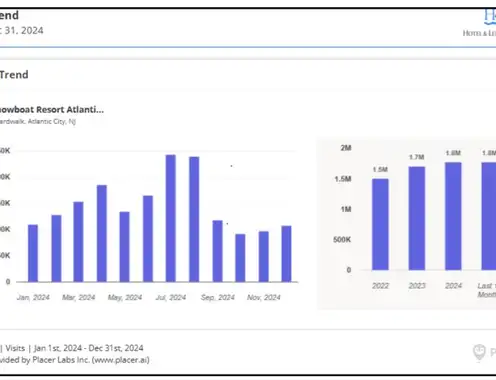Select the 2022 yearly visits bar

pyautogui.click(x=380, y=224)
